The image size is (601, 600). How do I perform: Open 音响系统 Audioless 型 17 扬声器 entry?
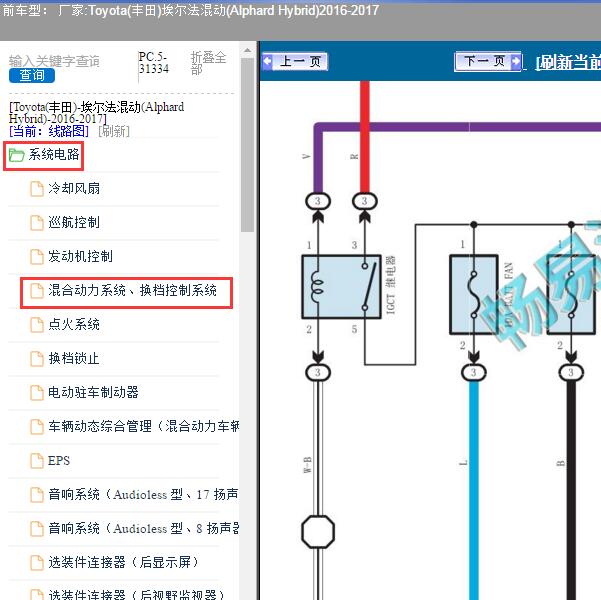coord(143,494)
